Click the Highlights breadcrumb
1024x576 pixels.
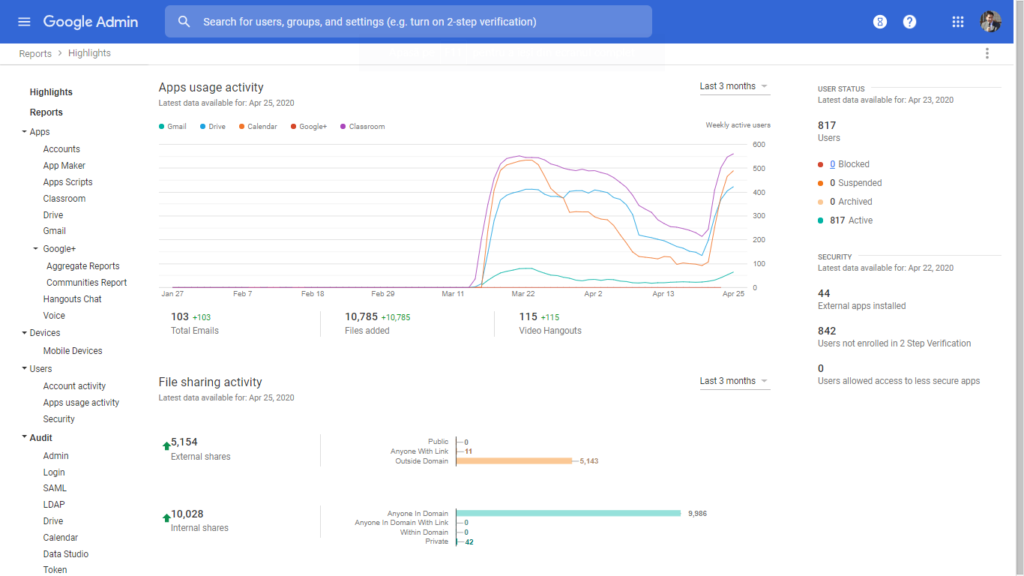click(x=89, y=54)
